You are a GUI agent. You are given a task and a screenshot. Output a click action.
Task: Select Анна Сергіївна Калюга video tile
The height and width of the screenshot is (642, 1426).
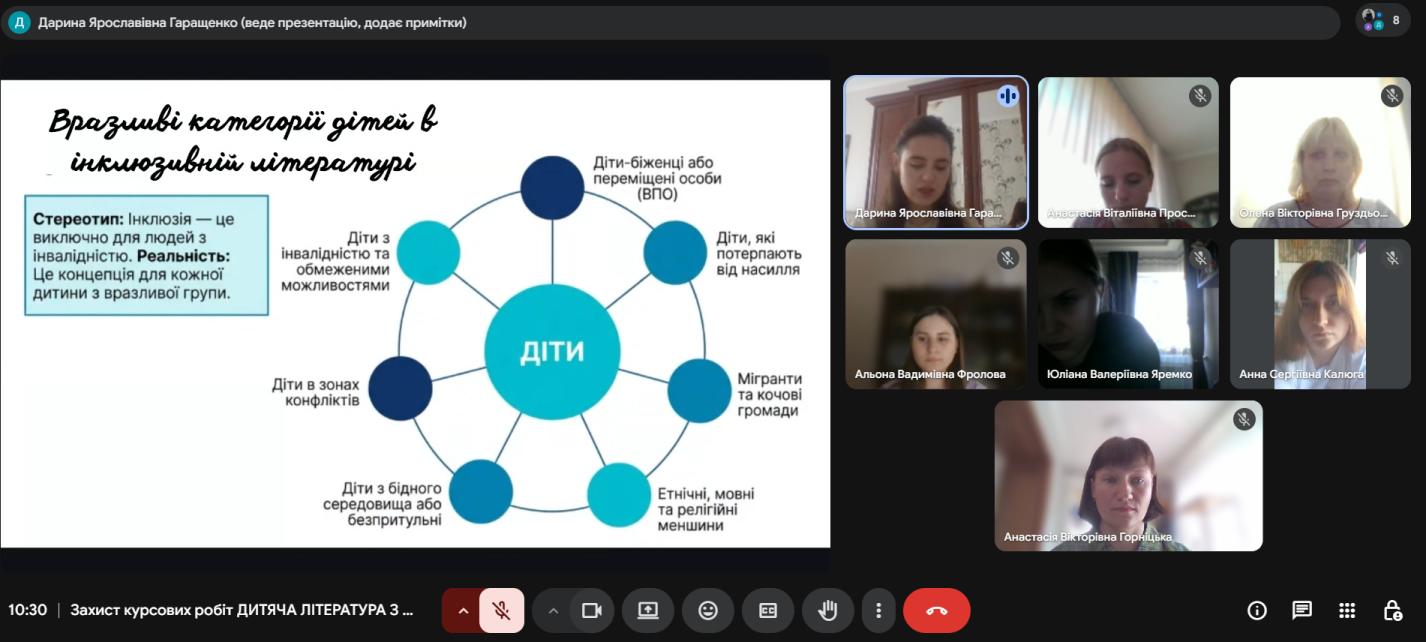1320,314
